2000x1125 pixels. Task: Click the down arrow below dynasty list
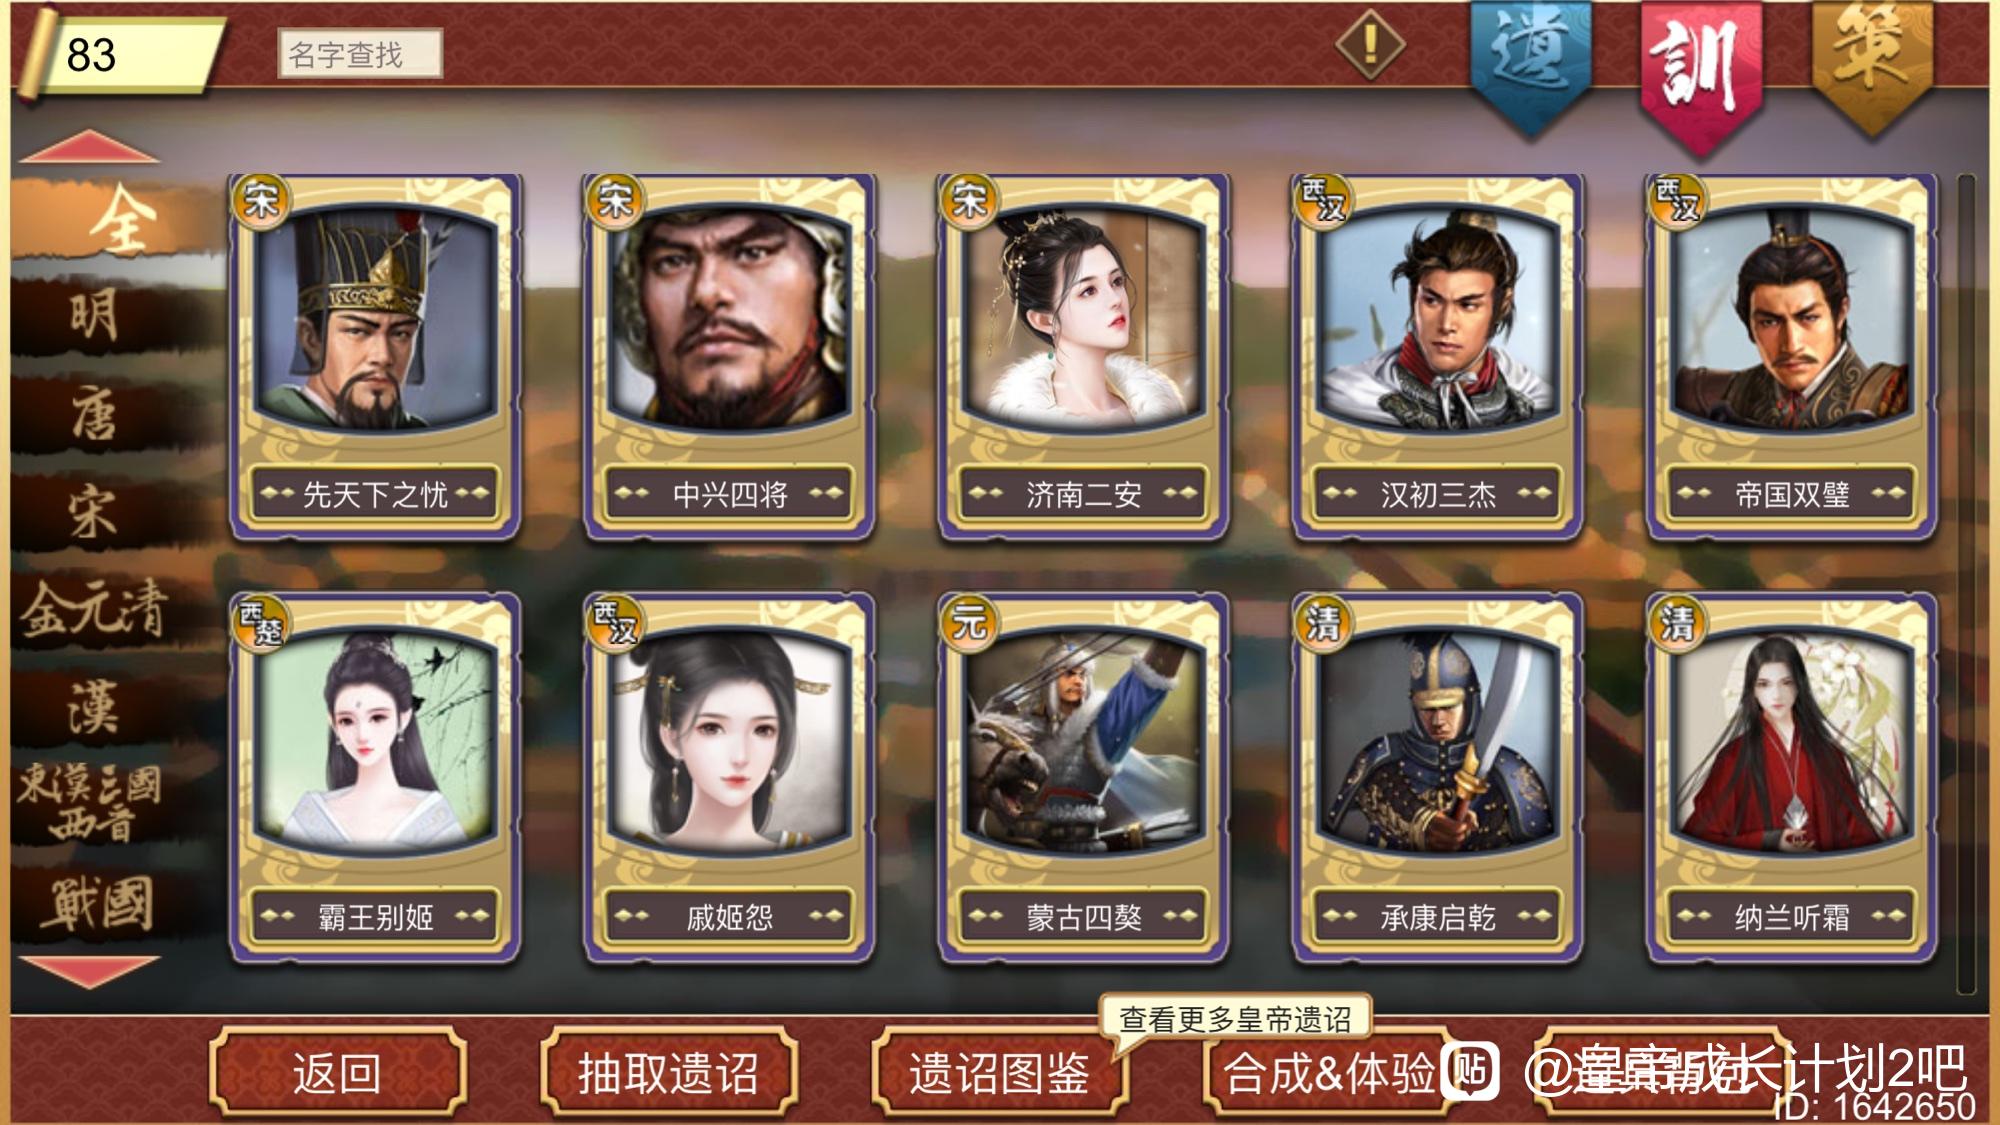click(89, 971)
